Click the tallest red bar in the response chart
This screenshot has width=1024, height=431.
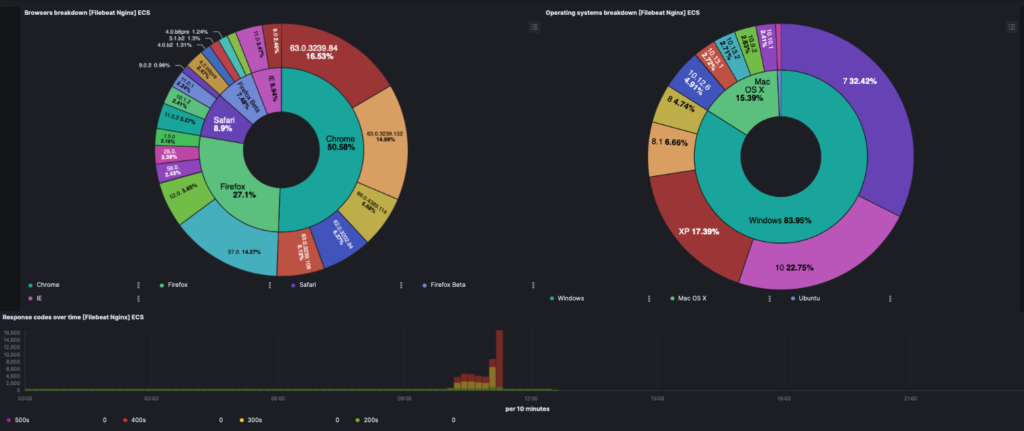pos(498,350)
